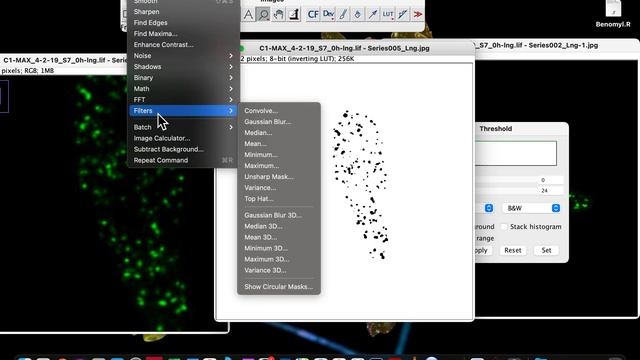This screenshot has height=360, width=640.
Task: Select Mean... filter
Action: point(279,144)
